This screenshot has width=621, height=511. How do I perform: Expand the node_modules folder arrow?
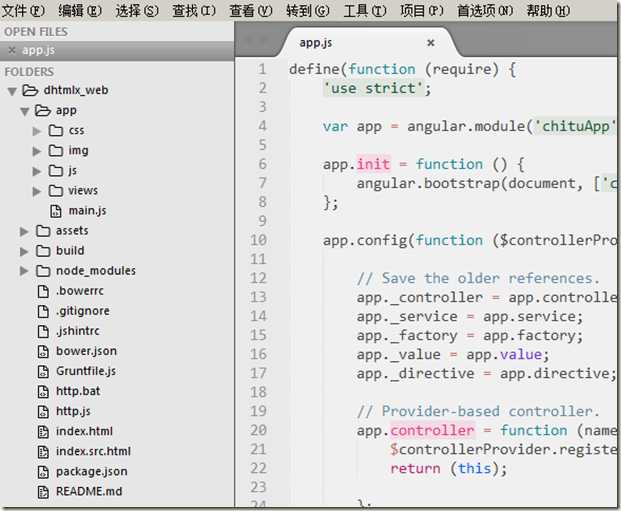pos(24,271)
